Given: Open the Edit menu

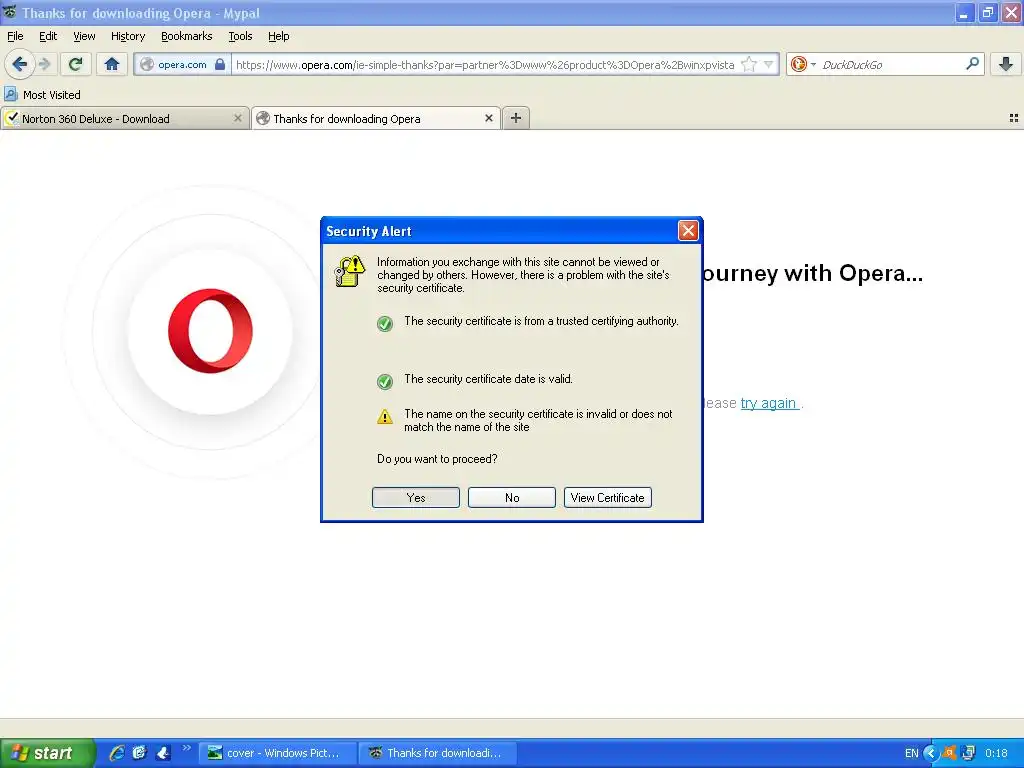Looking at the screenshot, I should (x=48, y=36).
